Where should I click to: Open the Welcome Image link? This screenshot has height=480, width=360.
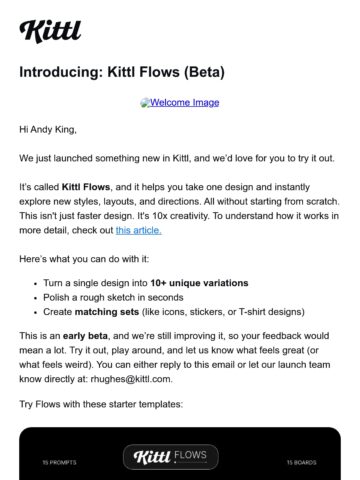click(184, 102)
